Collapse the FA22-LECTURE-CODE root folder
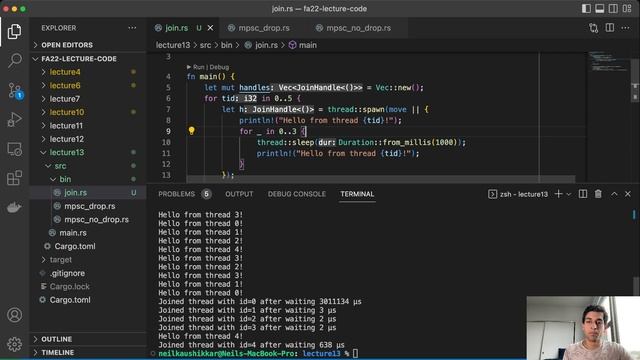The height and width of the screenshot is (360, 640). (88, 59)
